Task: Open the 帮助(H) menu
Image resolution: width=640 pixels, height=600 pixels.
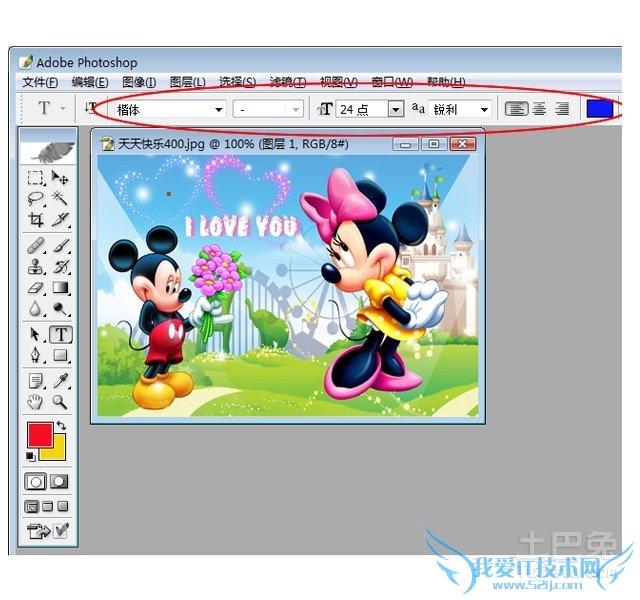Action: pos(446,82)
